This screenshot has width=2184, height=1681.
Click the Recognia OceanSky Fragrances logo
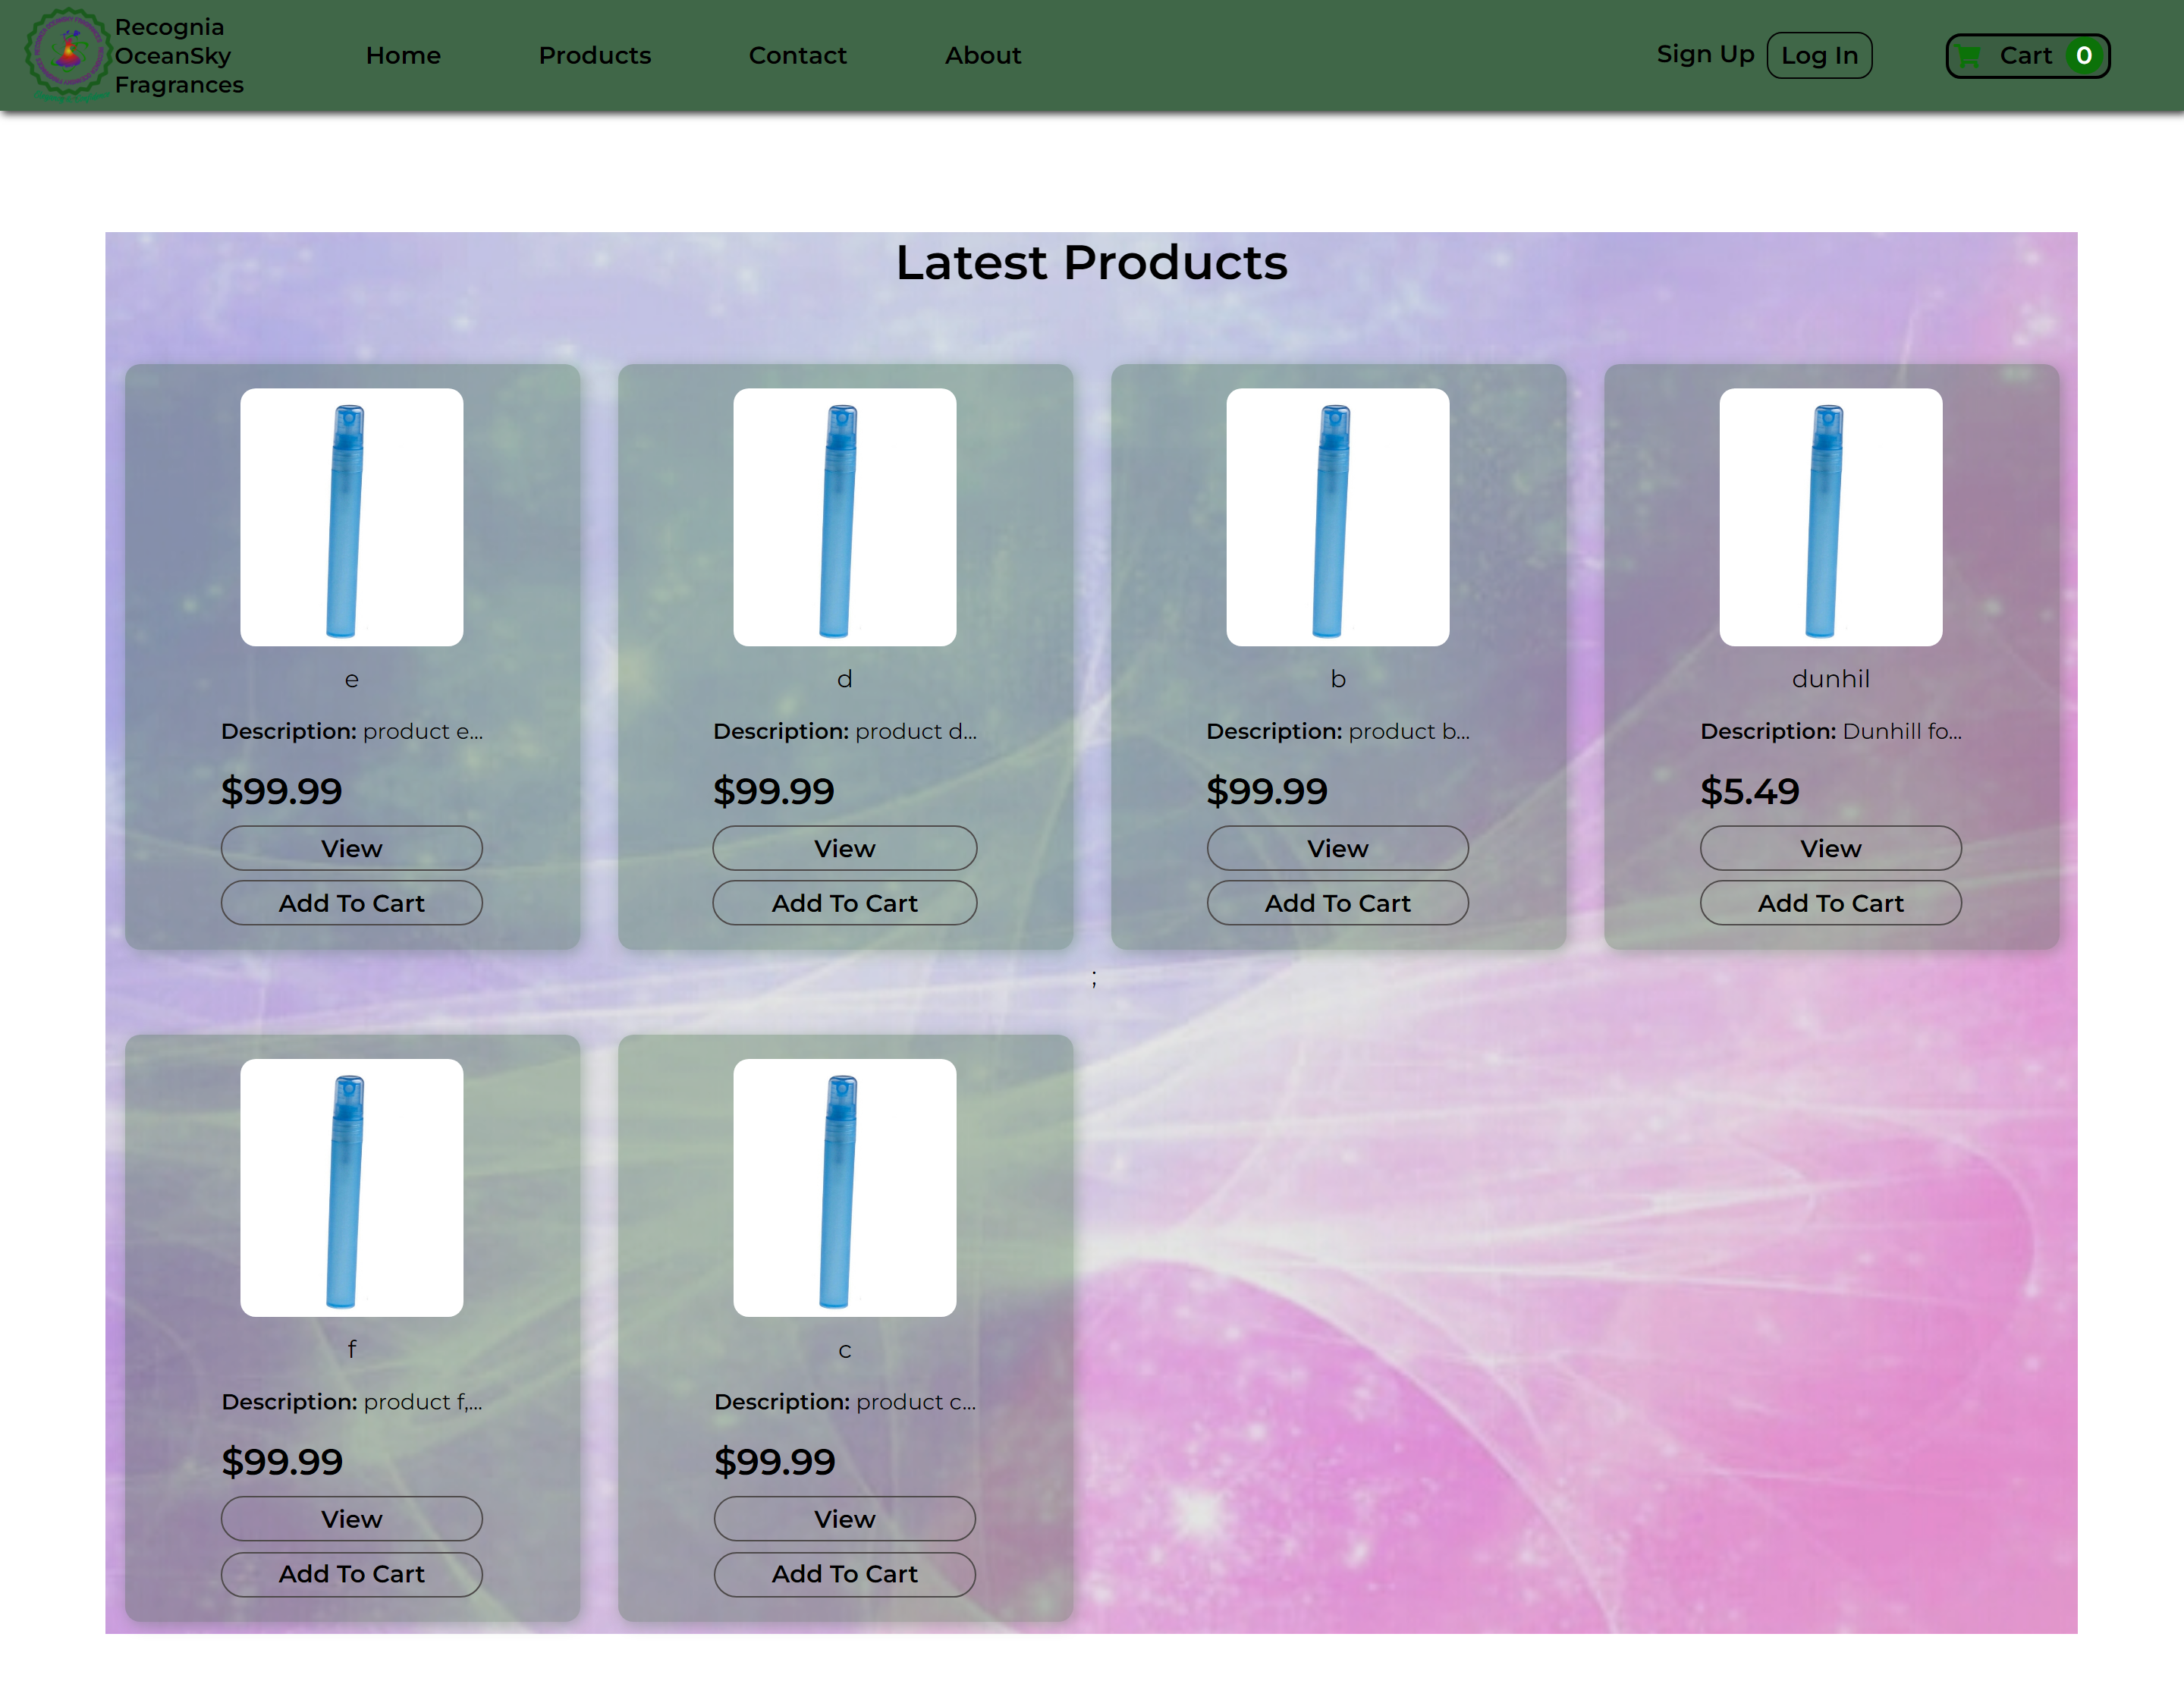tap(67, 54)
